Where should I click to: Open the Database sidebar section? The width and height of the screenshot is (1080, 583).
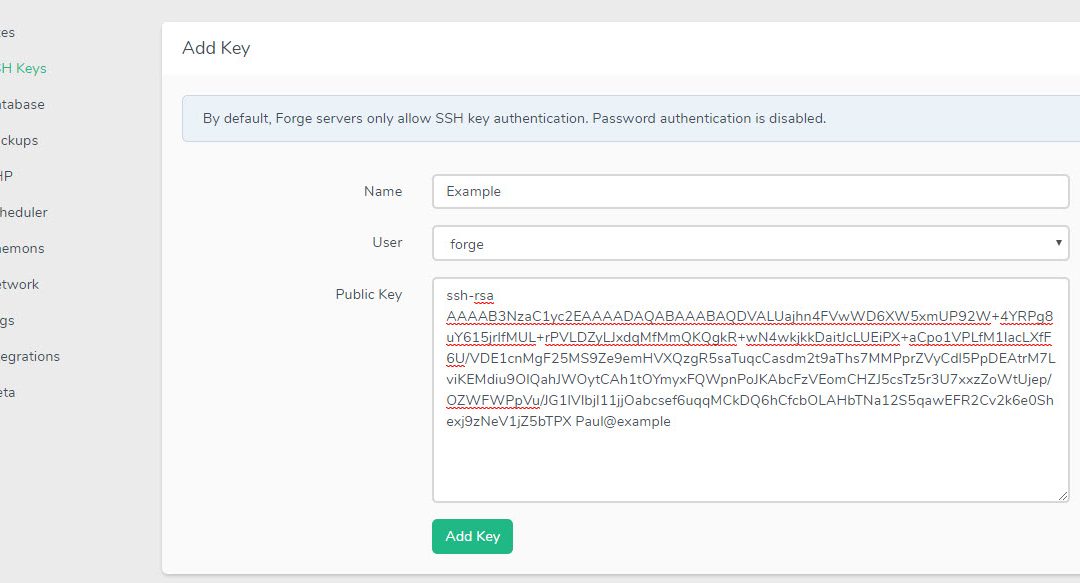tap(22, 104)
